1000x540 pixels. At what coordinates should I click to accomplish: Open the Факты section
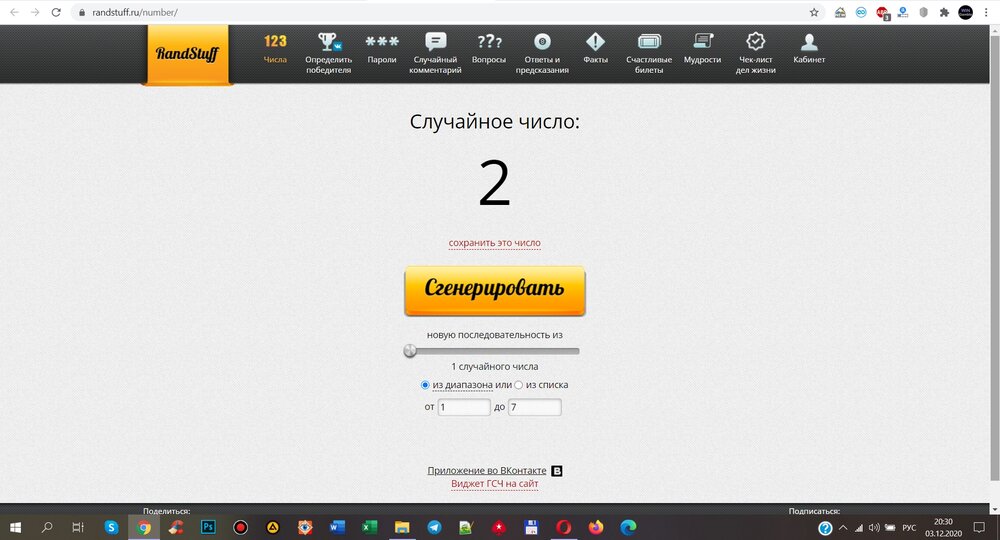coord(595,48)
